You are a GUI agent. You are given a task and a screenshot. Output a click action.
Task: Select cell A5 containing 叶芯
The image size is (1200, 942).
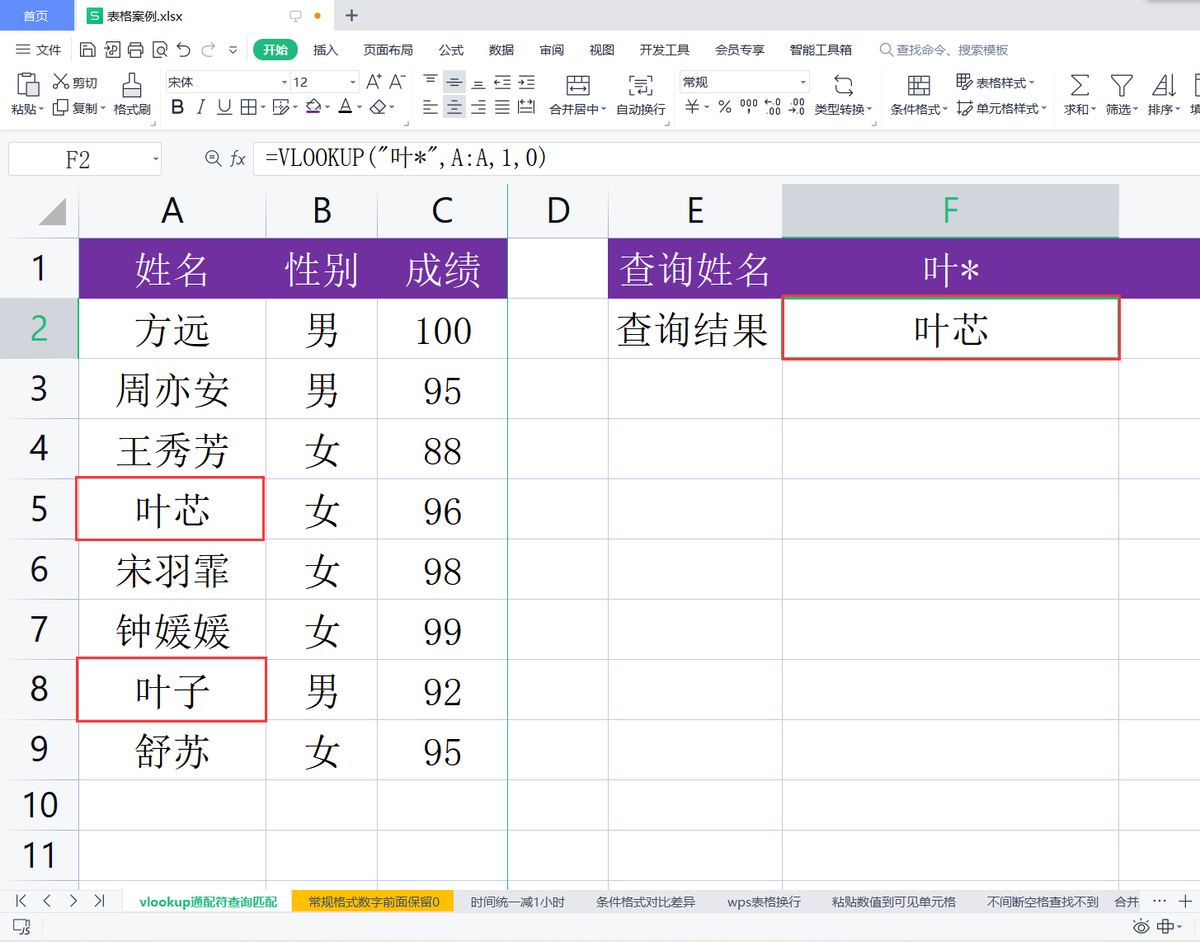pos(172,510)
